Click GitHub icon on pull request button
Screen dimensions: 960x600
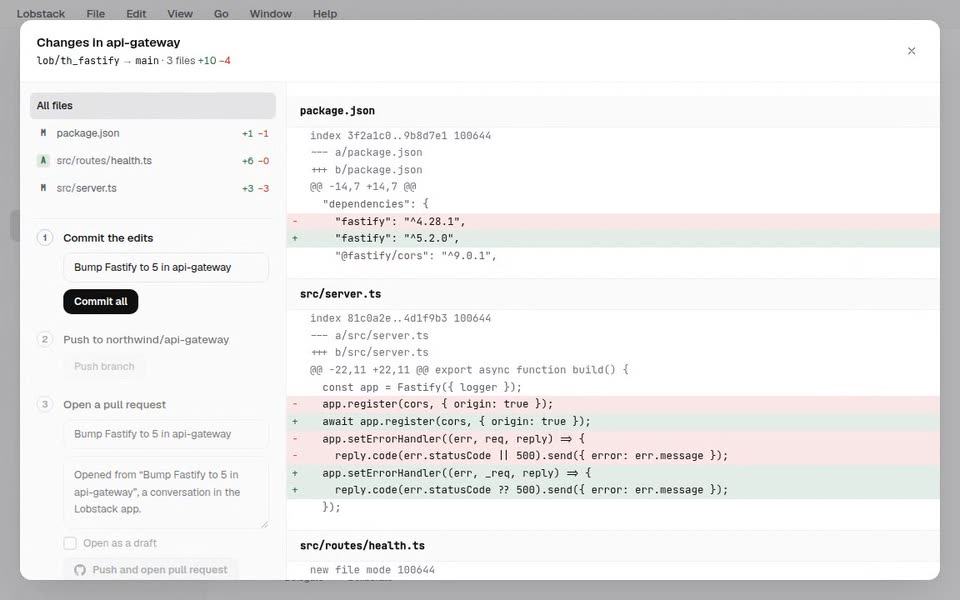(80, 570)
